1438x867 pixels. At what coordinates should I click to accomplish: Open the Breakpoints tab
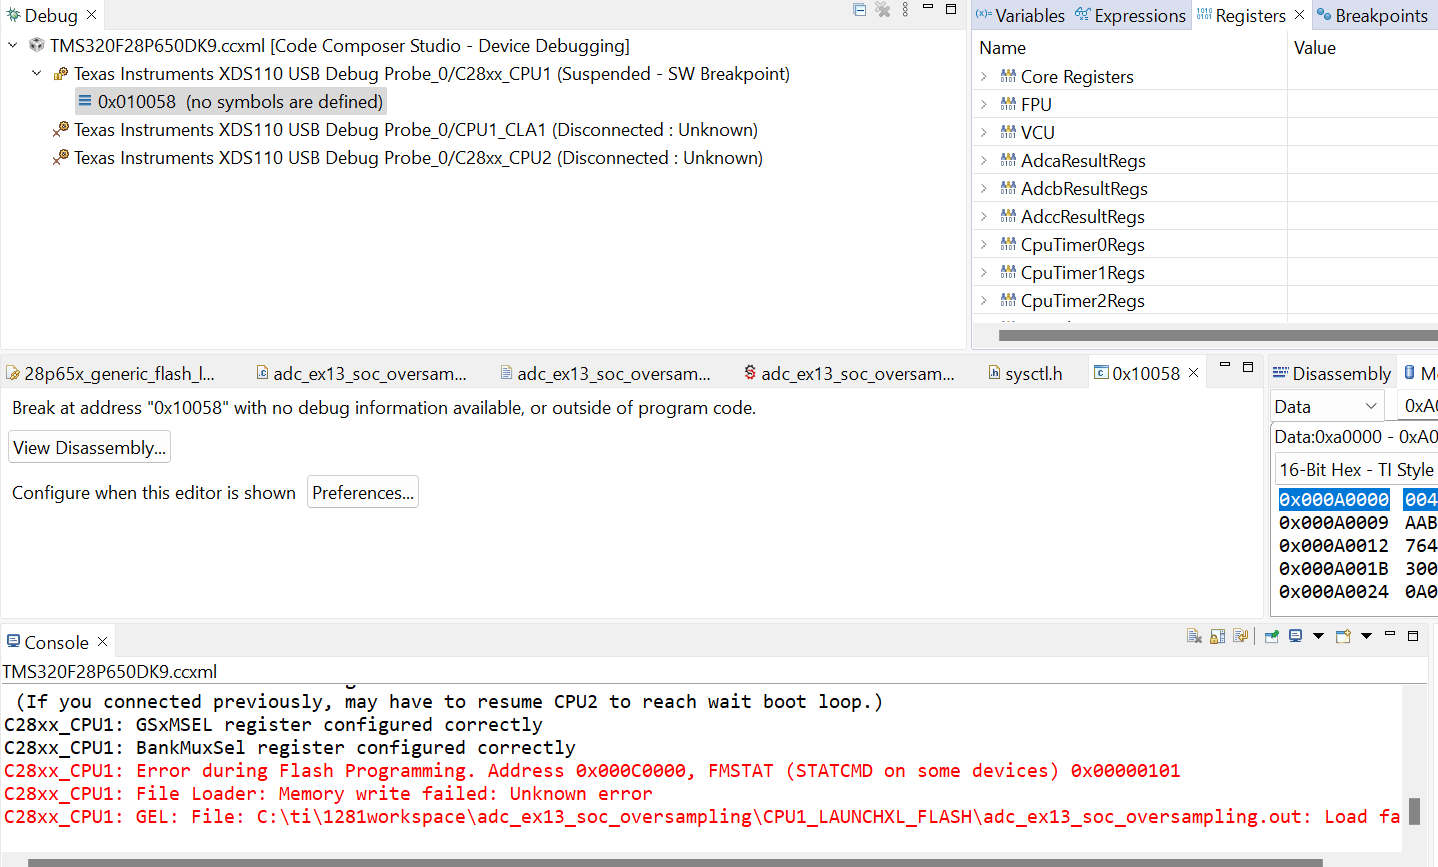[1372, 15]
